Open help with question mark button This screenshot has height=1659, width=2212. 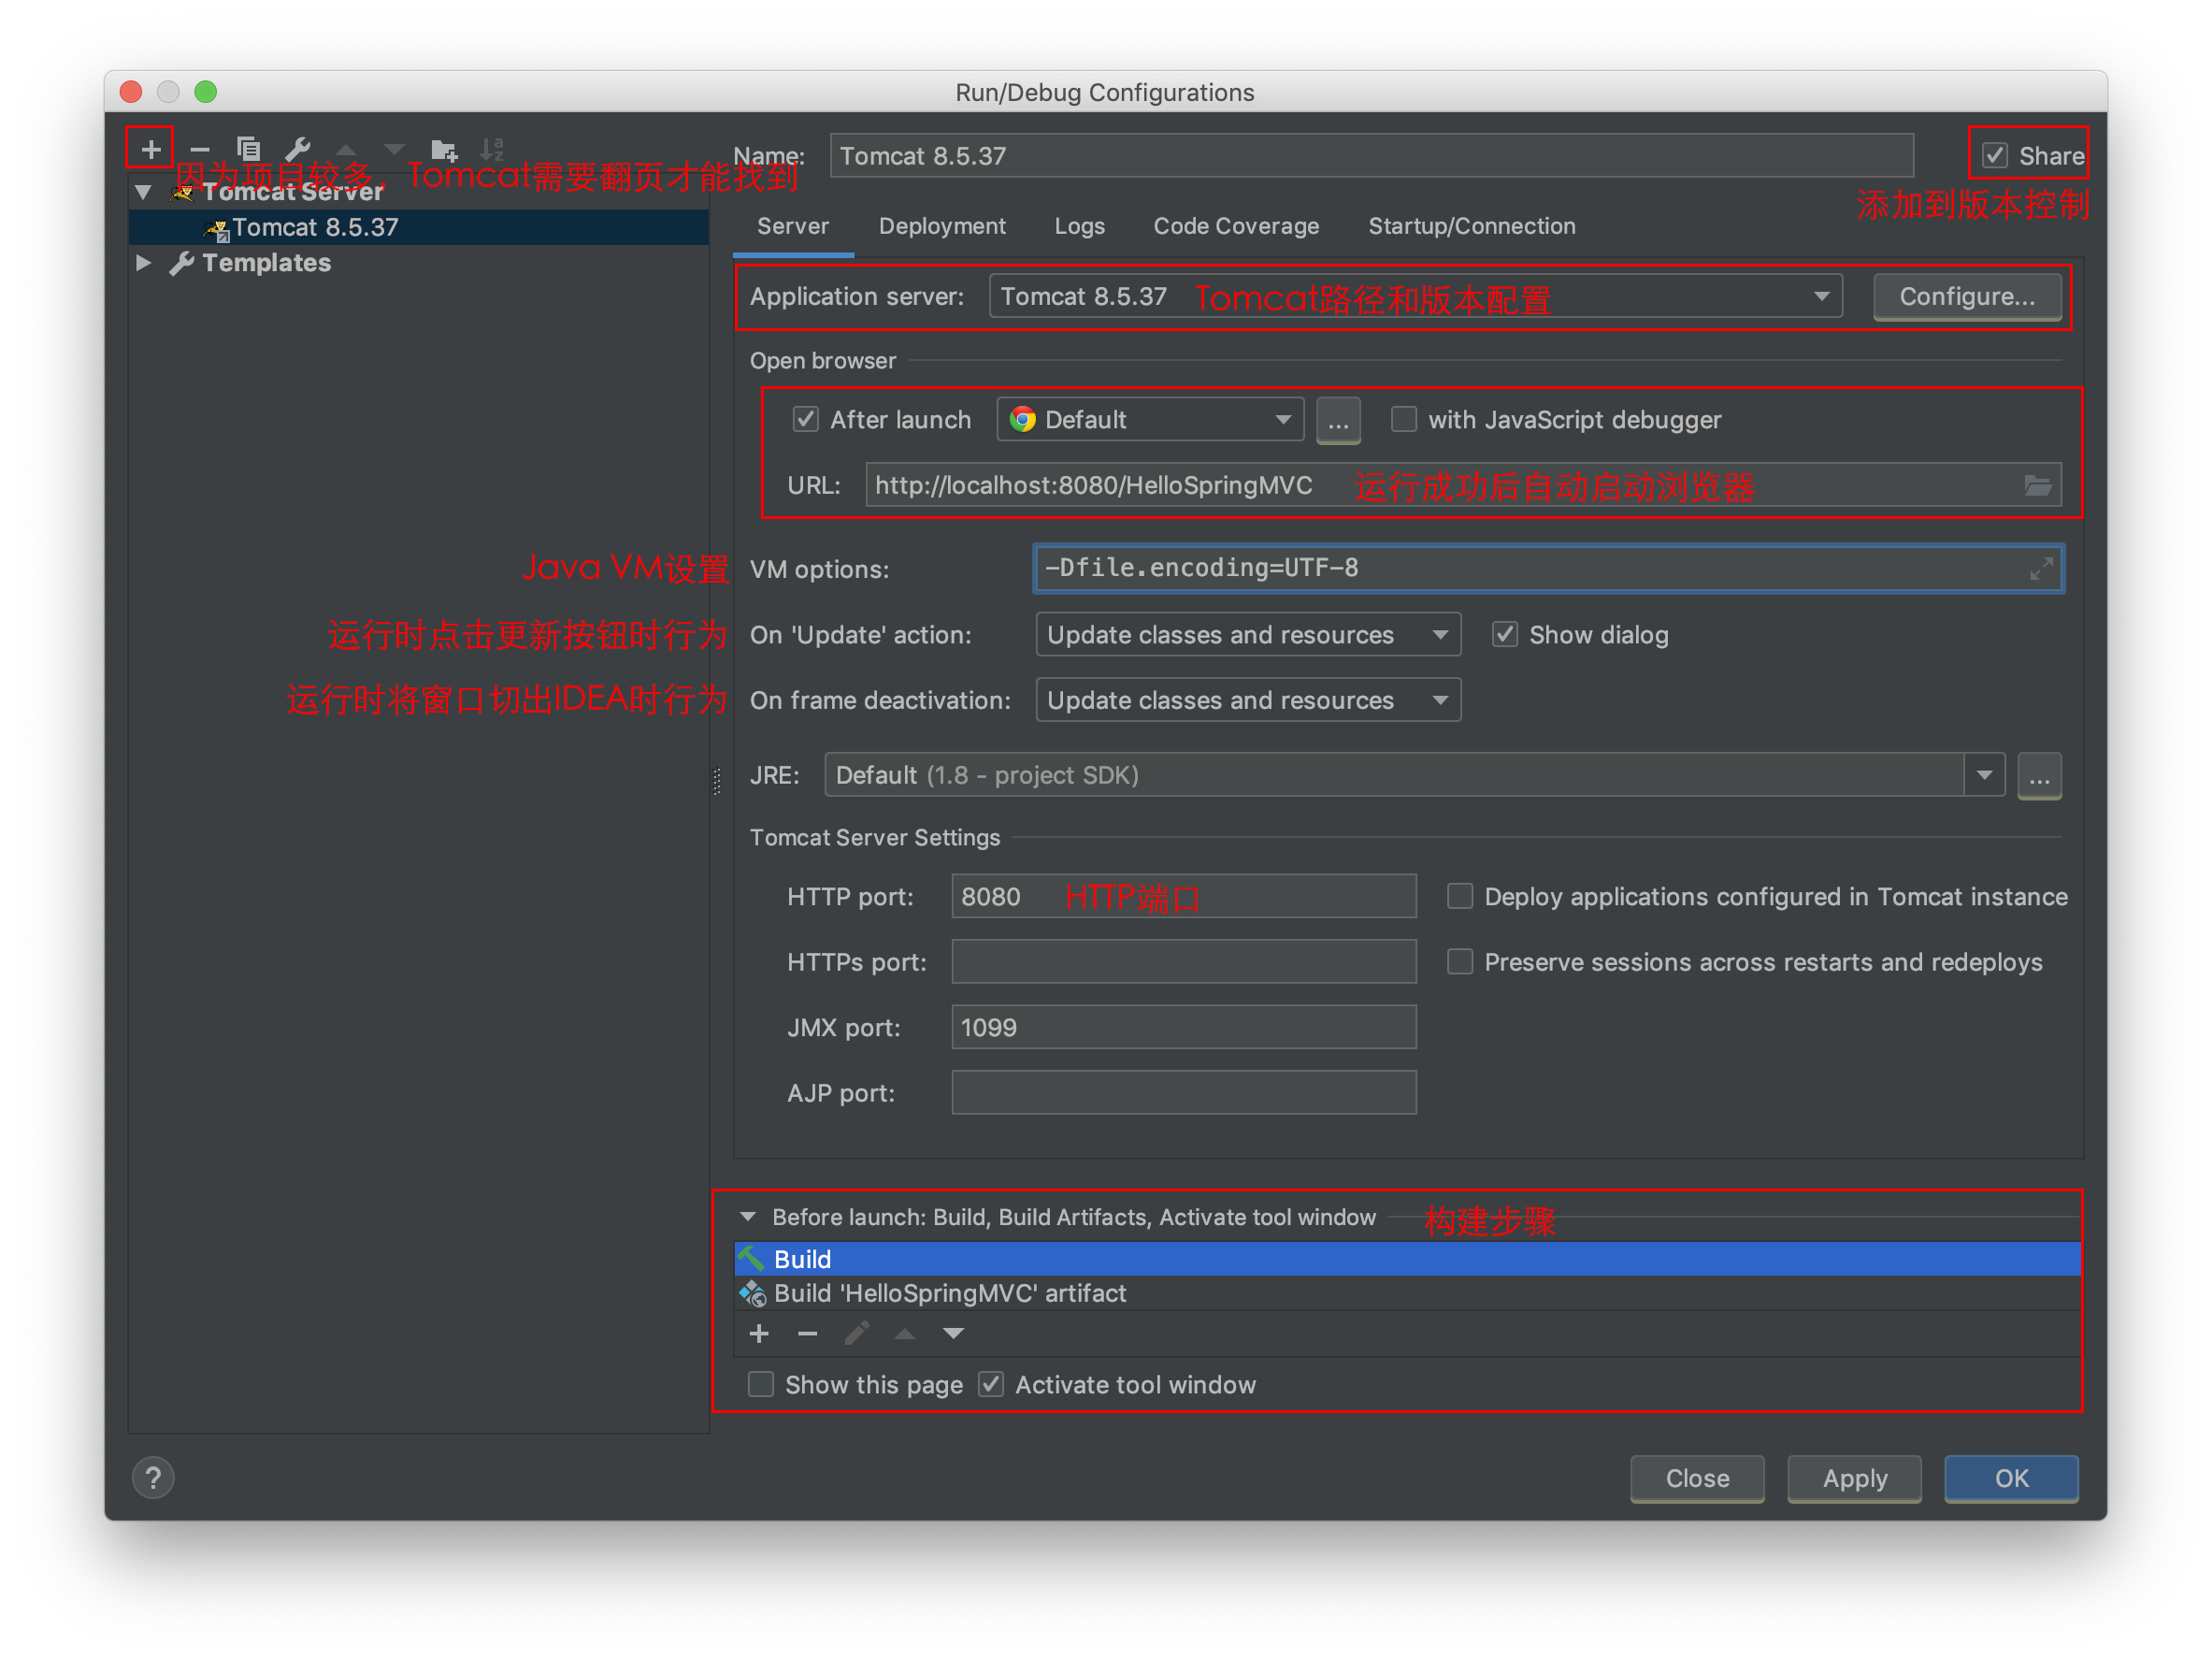pos(153,1478)
